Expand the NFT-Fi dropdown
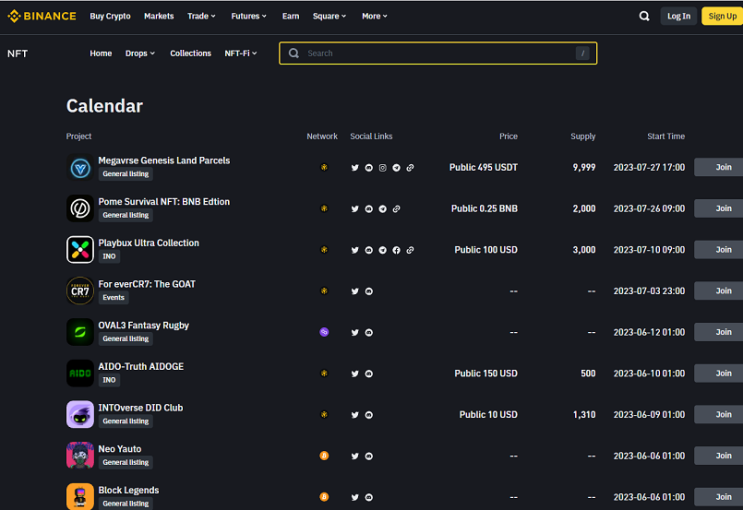The height and width of the screenshot is (510, 743). (241, 54)
